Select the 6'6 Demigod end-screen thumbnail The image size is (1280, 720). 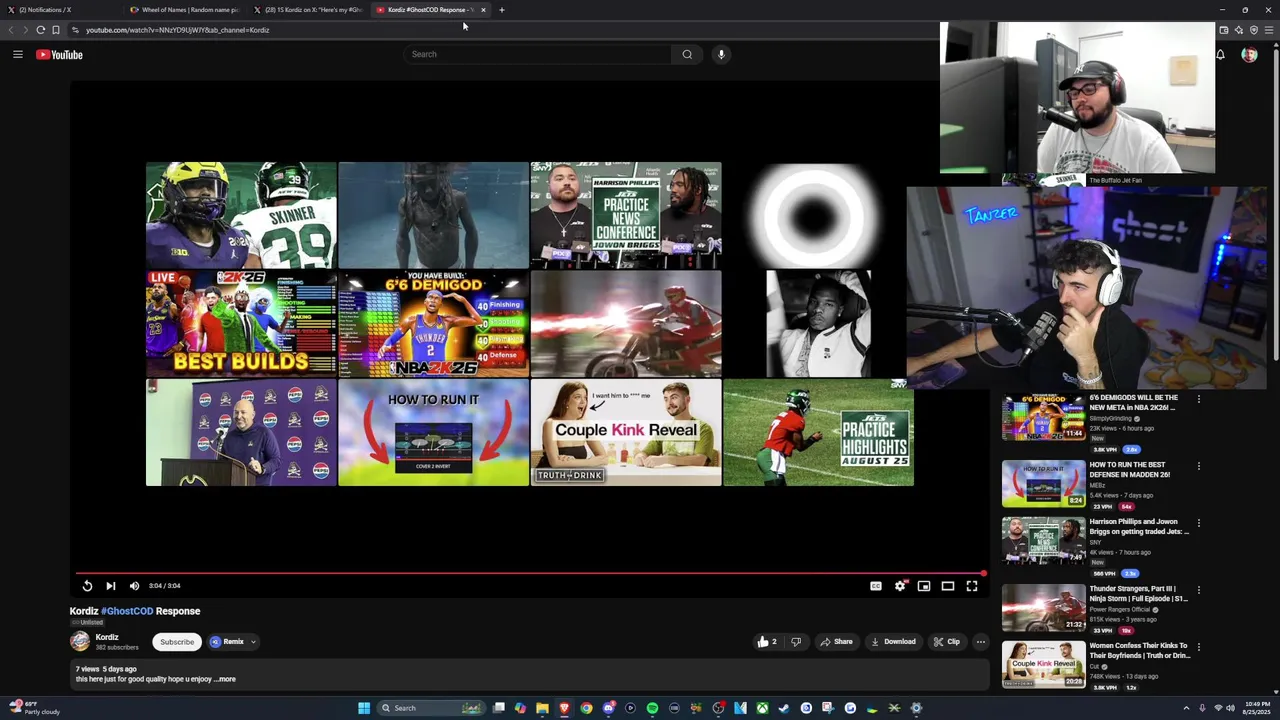click(433, 324)
